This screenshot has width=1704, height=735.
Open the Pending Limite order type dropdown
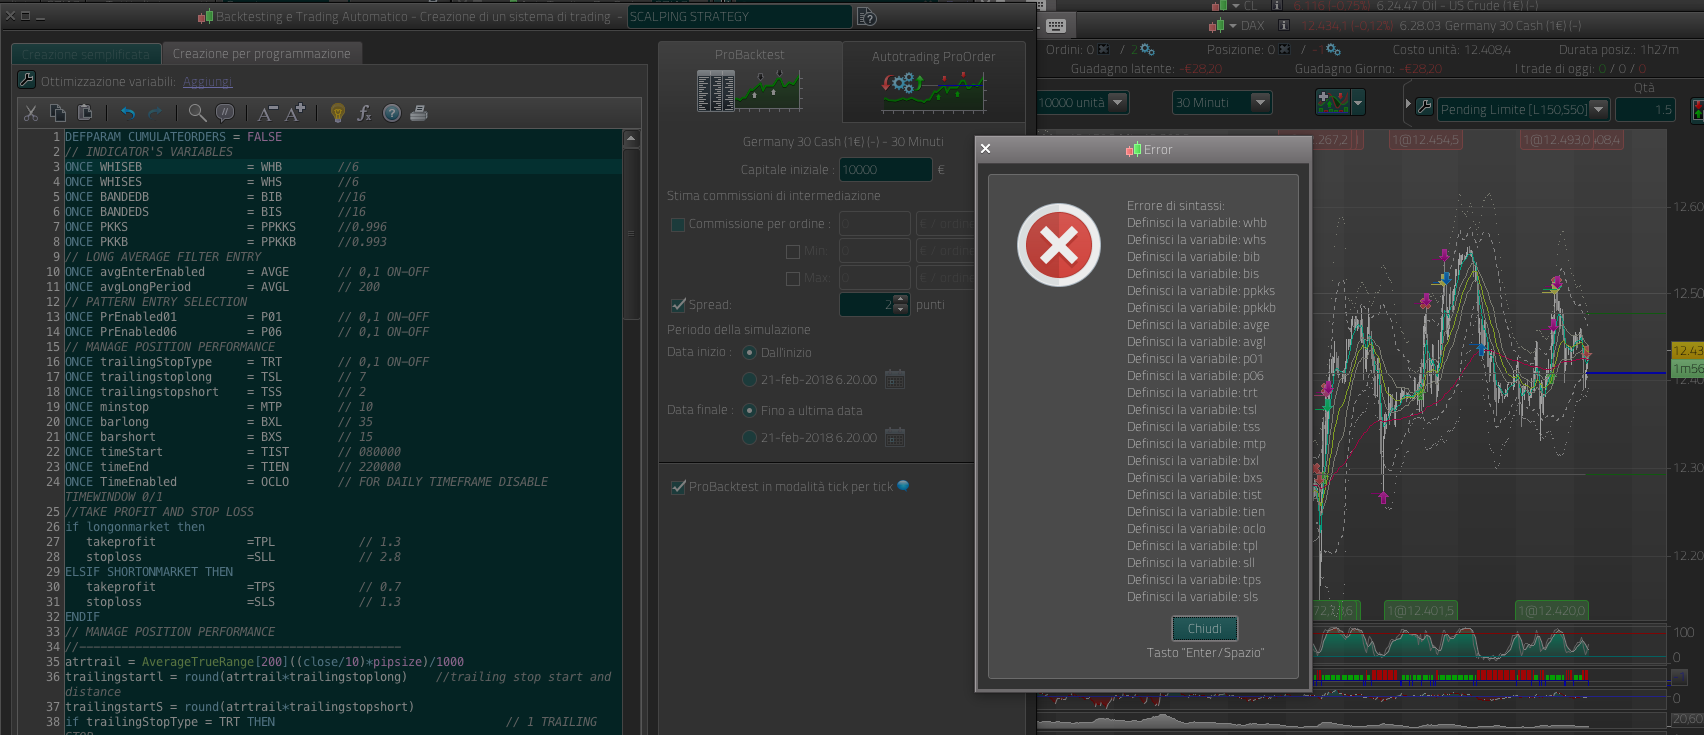(x=1598, y=109)
